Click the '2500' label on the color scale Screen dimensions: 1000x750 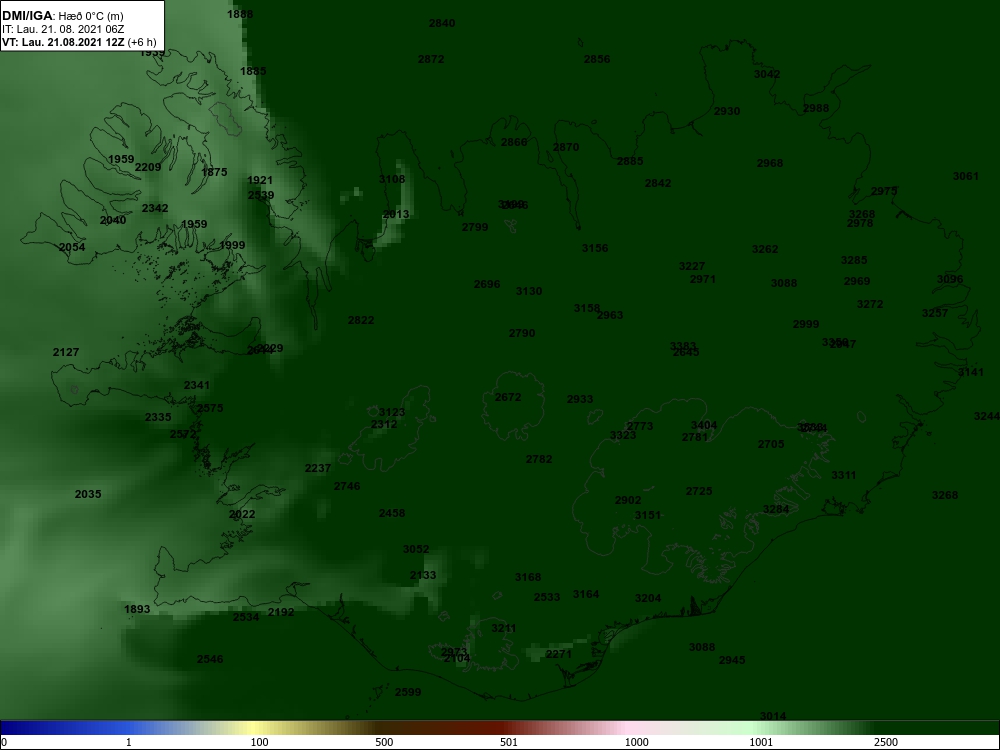click(x=886, y=742)
